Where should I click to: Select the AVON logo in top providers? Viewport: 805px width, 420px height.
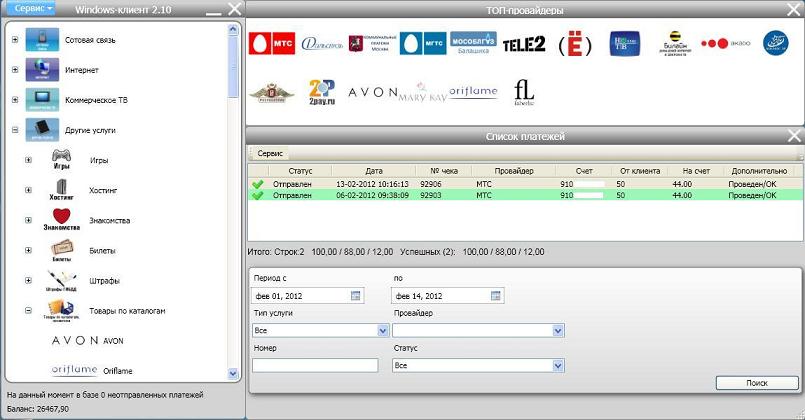pyautogui.click(x=373, y=92)
